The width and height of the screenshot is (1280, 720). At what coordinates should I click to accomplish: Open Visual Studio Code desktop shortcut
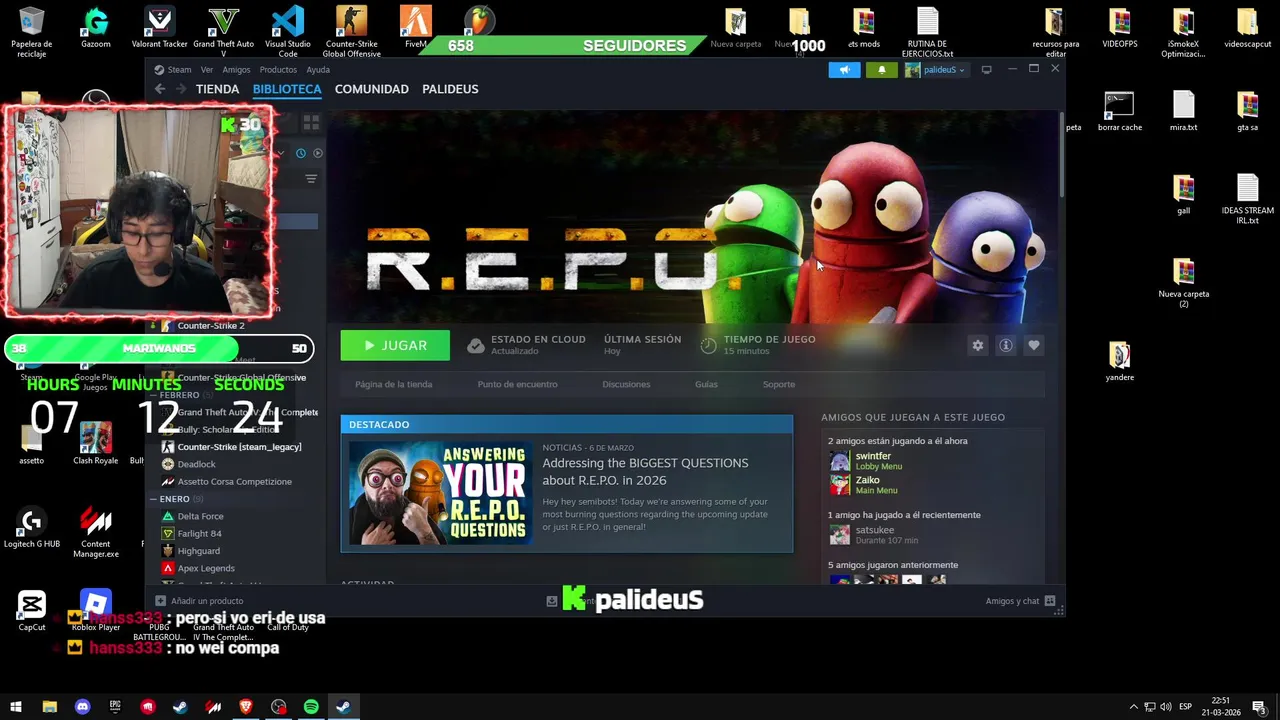tap(288, 32)
